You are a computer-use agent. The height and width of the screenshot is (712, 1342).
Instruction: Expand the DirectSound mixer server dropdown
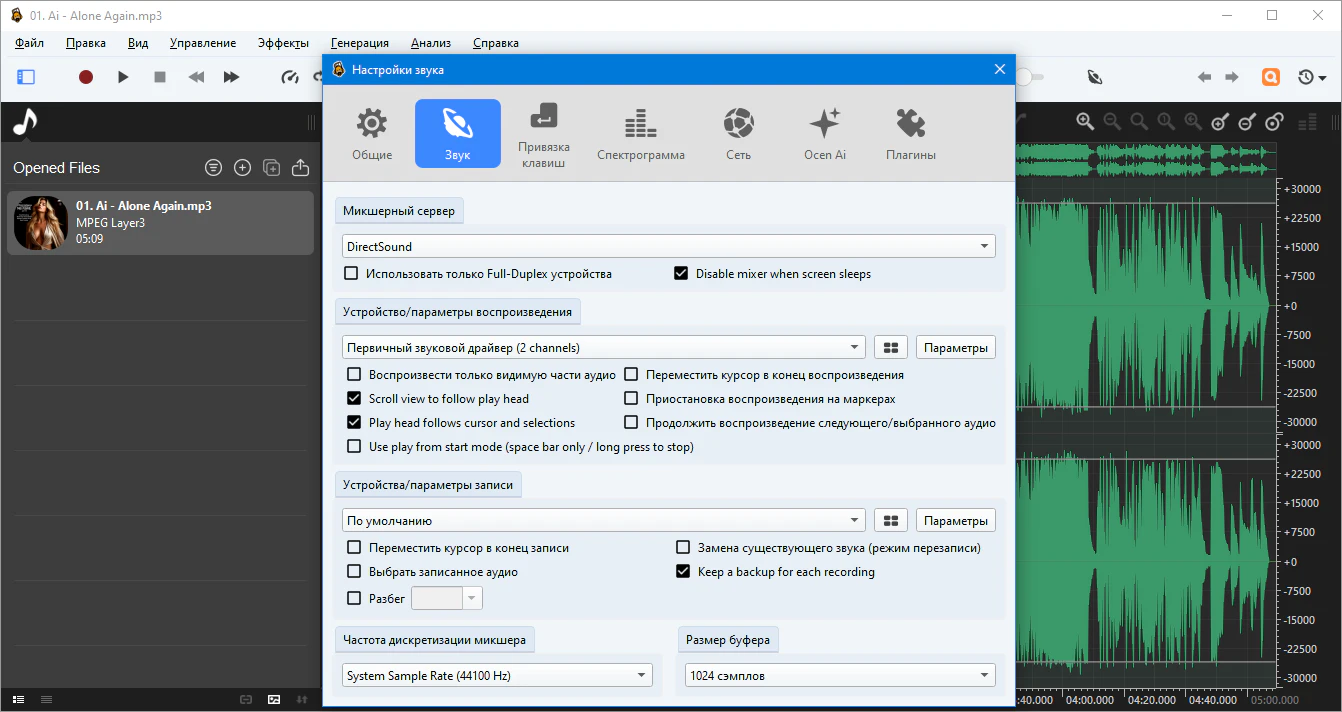668,247
